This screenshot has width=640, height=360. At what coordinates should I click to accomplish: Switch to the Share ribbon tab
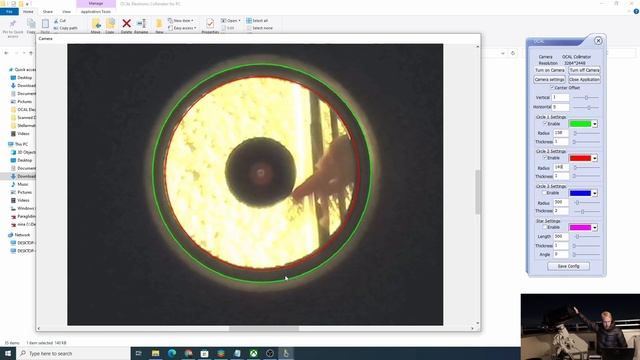48,11
